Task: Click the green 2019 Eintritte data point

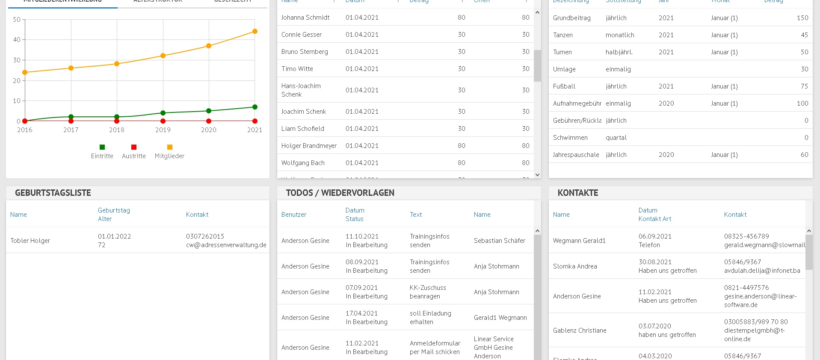Action: pos(163,113)
